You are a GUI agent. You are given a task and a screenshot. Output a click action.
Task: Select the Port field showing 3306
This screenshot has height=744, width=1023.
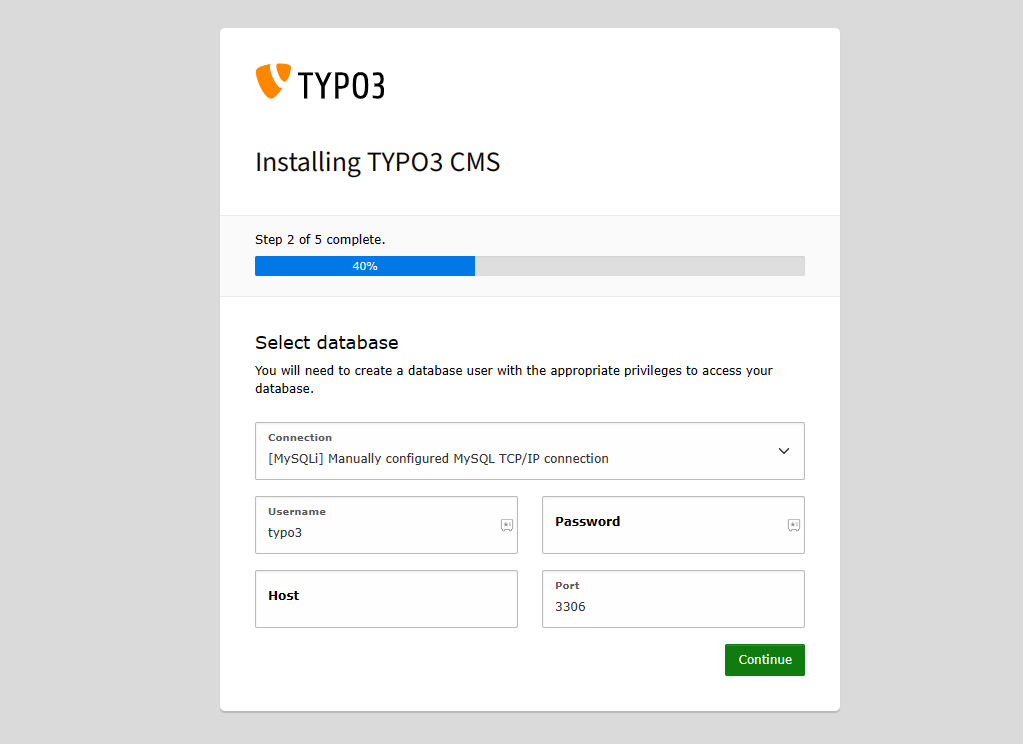click(660, 605)
